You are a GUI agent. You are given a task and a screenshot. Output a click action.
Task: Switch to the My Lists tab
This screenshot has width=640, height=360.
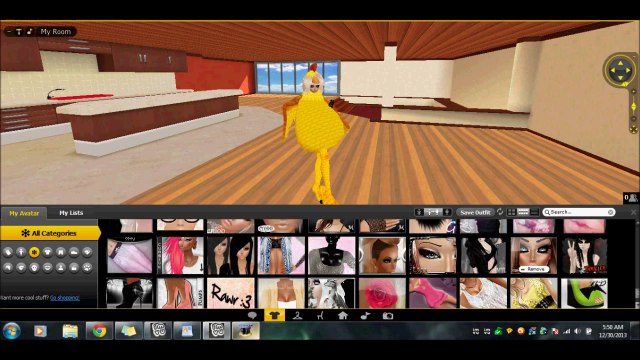(71, 213)
